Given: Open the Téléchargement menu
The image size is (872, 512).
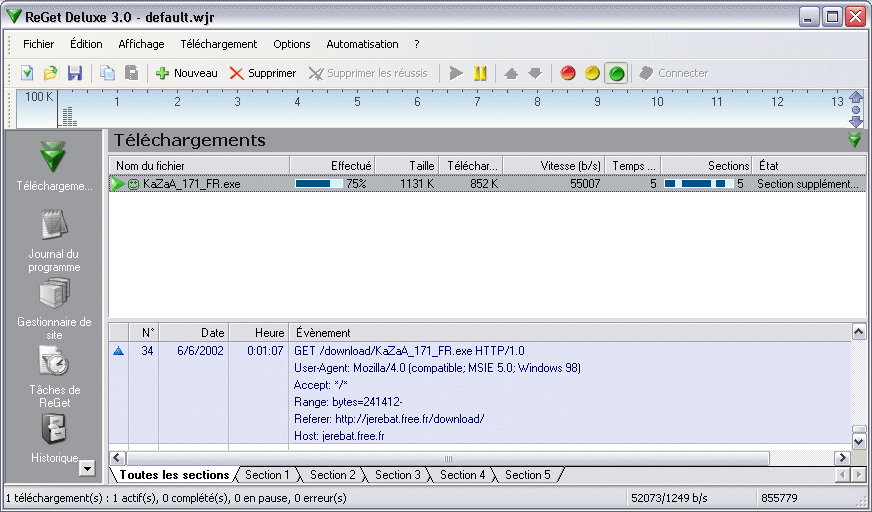Looking at the screenshot, I should pos(219,44).
